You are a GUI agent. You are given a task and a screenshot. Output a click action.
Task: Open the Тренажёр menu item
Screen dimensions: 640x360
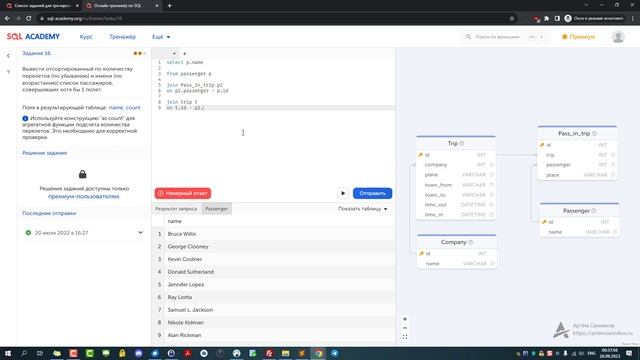click(122, 37)
